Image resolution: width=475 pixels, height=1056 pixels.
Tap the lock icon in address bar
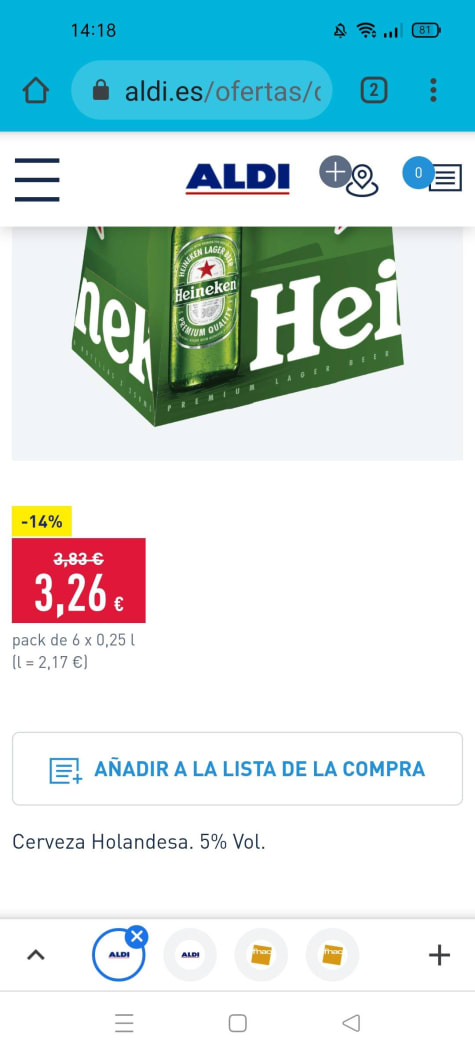pyautogui.click(x=100, y=90)
